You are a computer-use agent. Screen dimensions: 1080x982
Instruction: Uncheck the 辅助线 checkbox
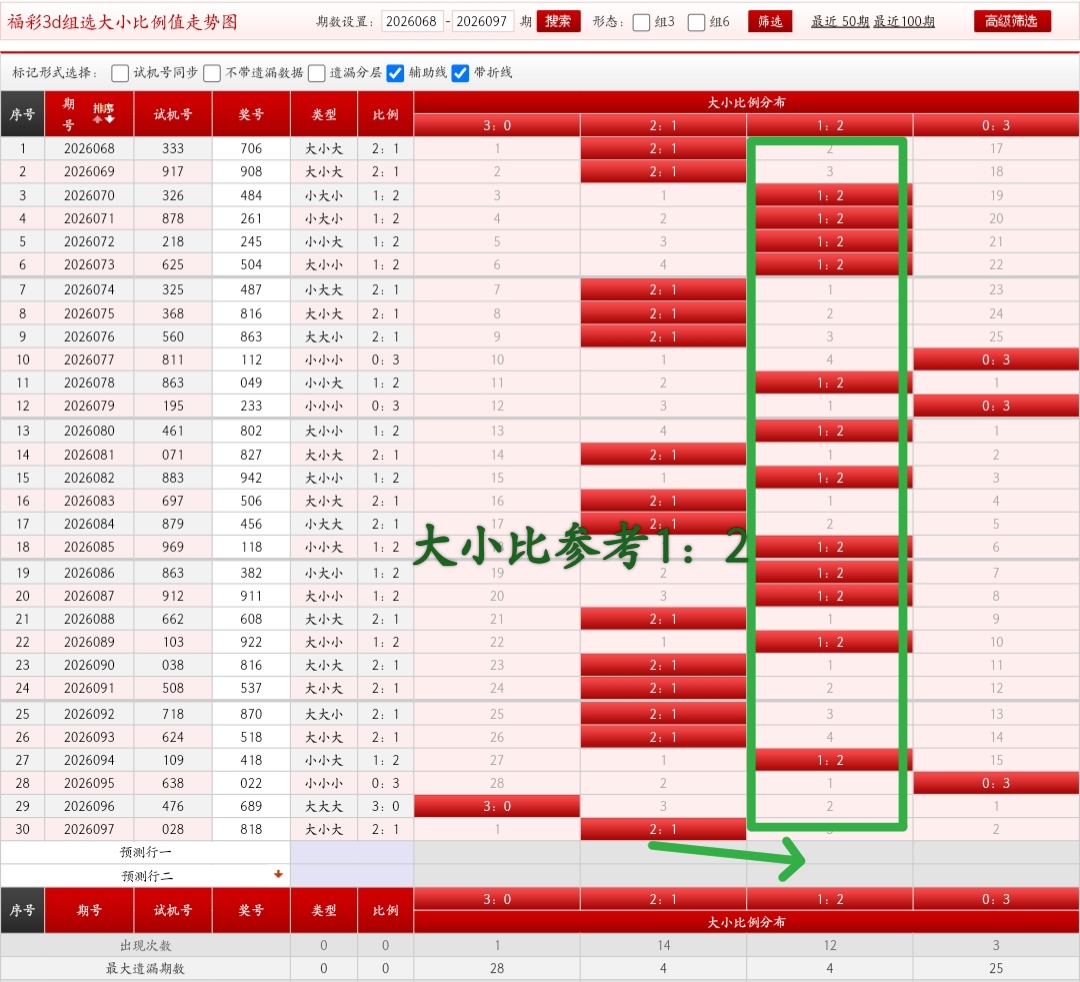pos(396,73)
